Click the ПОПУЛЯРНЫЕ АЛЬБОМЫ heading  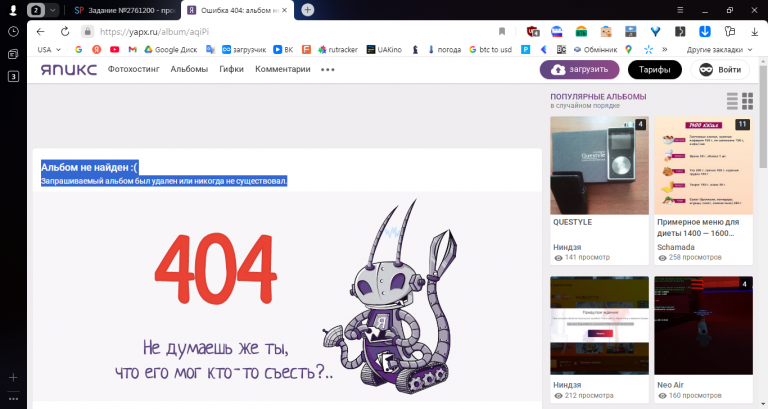[598, 96]
